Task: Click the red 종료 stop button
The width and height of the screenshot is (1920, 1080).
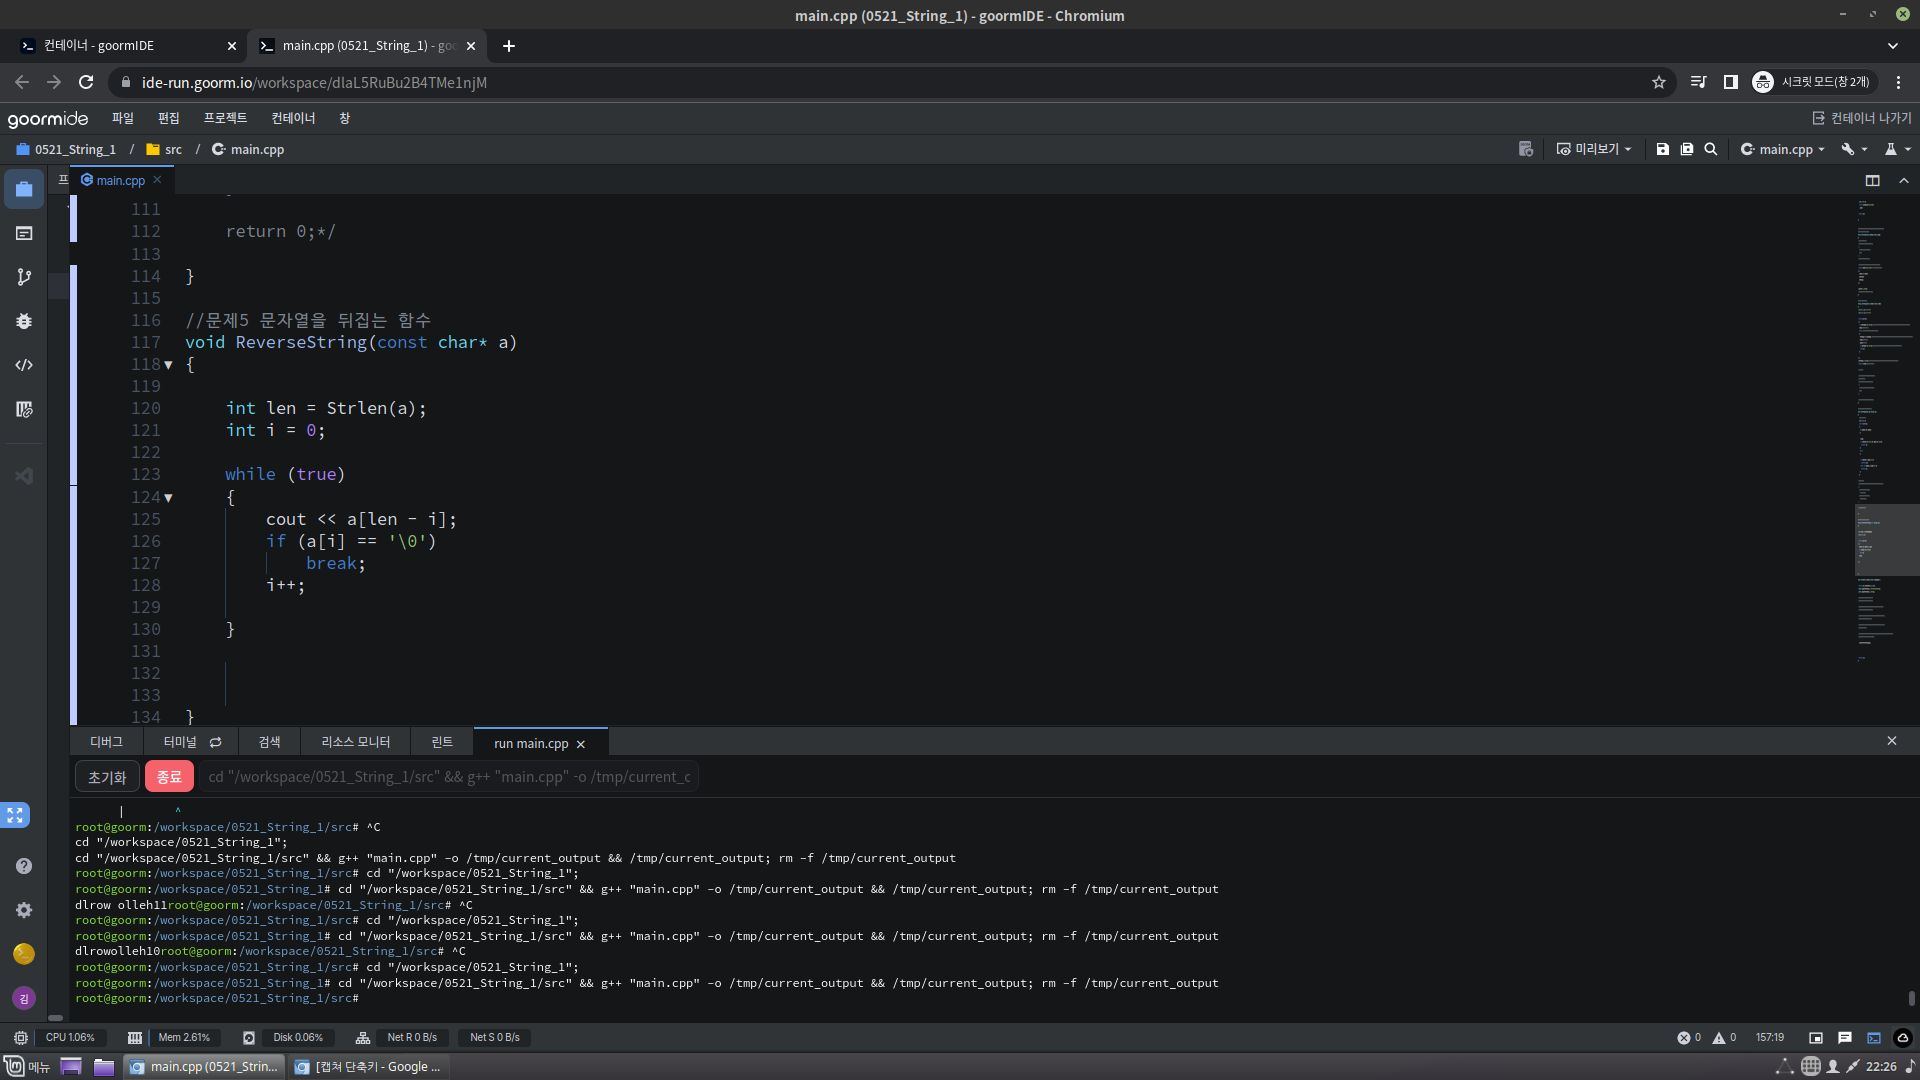Action: pos(169,777)
